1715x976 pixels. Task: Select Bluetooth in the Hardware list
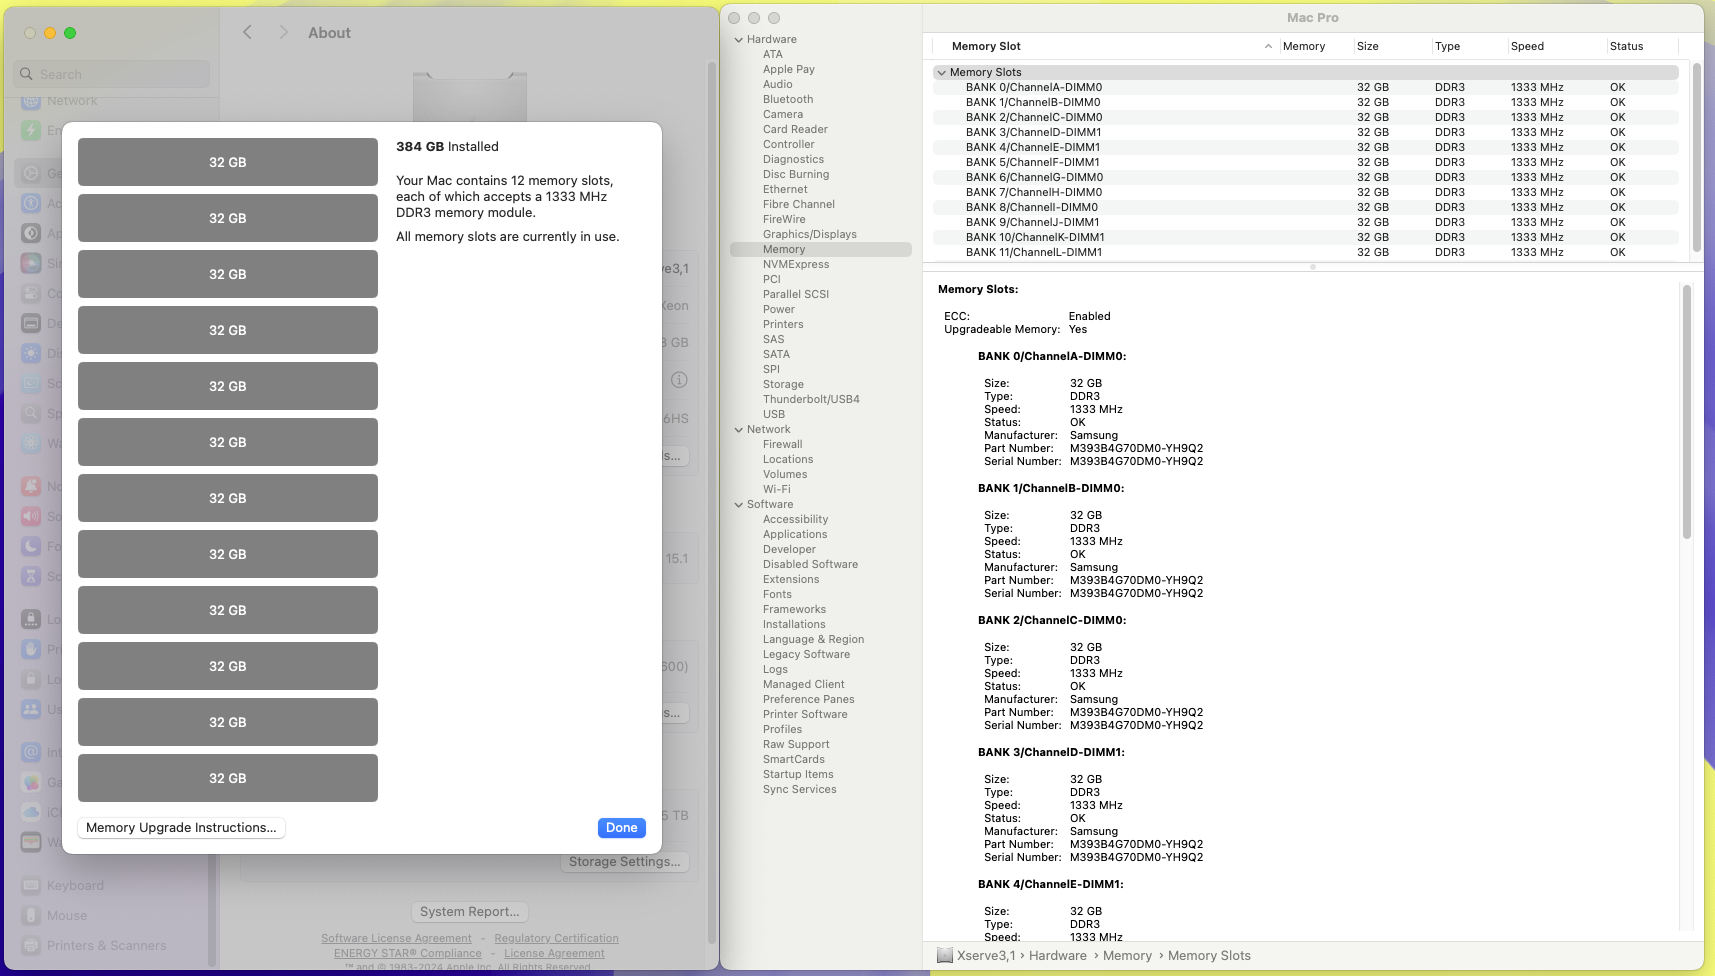[788, 99]
